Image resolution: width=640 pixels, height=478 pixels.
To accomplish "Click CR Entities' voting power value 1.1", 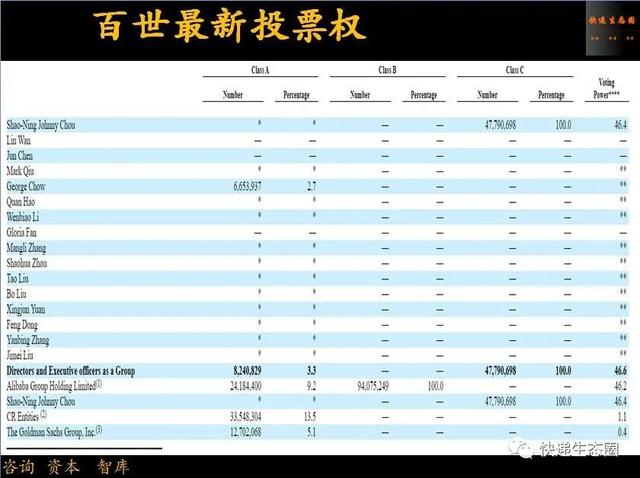I will click(x=622, y=417).
